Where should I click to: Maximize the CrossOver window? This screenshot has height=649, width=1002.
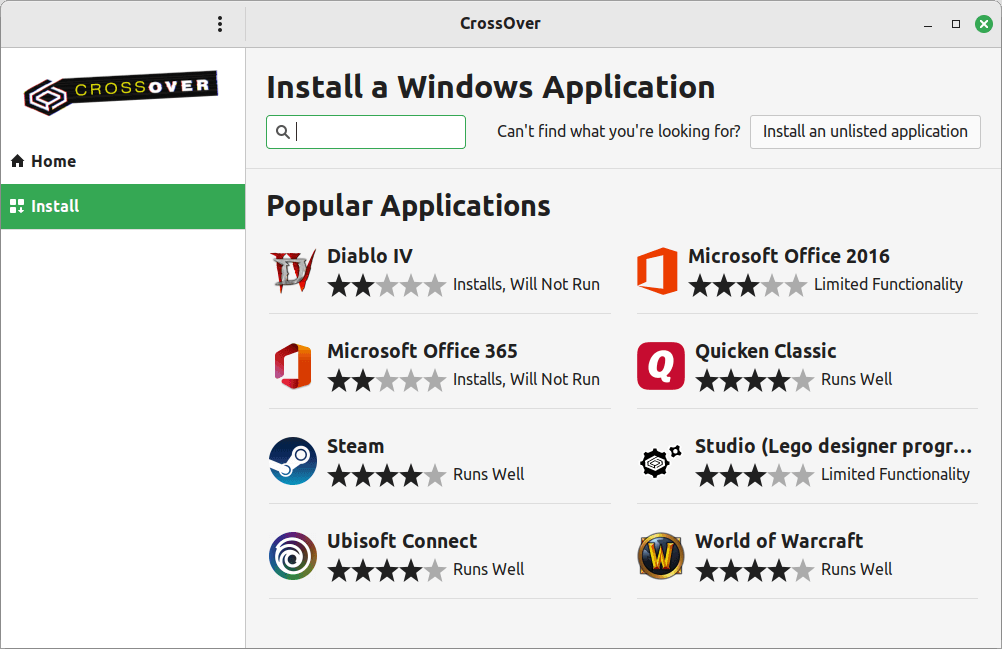coord(956,24)
